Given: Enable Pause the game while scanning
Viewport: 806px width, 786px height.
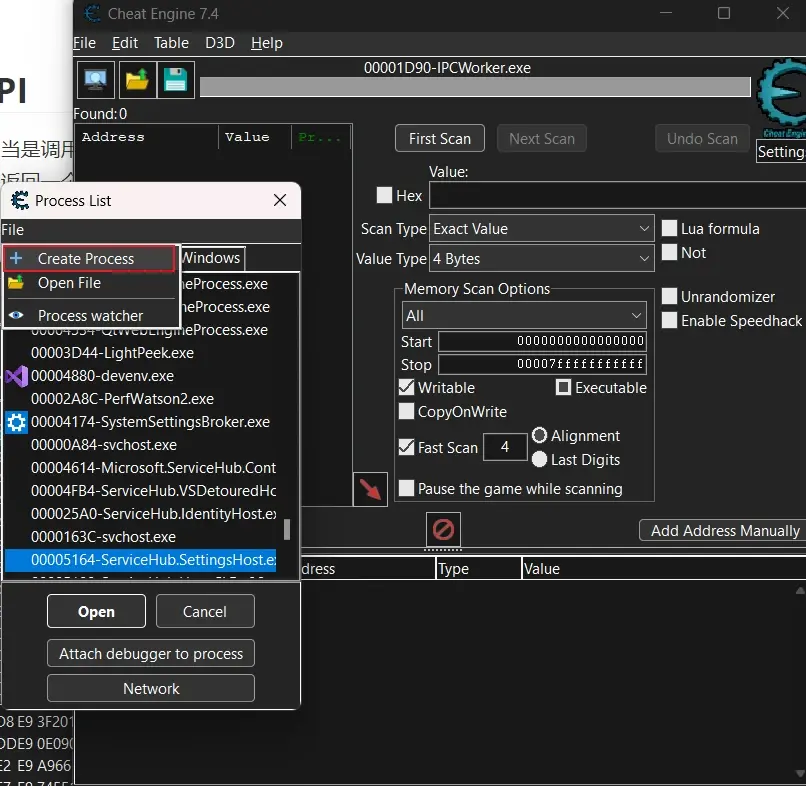Looking at the screenshot, I should tap(406, 488).
